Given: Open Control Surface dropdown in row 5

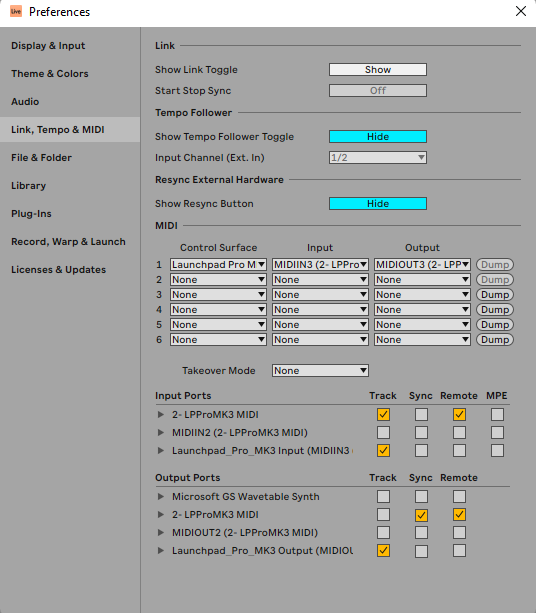Looking at the screenshot, I should click(x=218, y=325).
